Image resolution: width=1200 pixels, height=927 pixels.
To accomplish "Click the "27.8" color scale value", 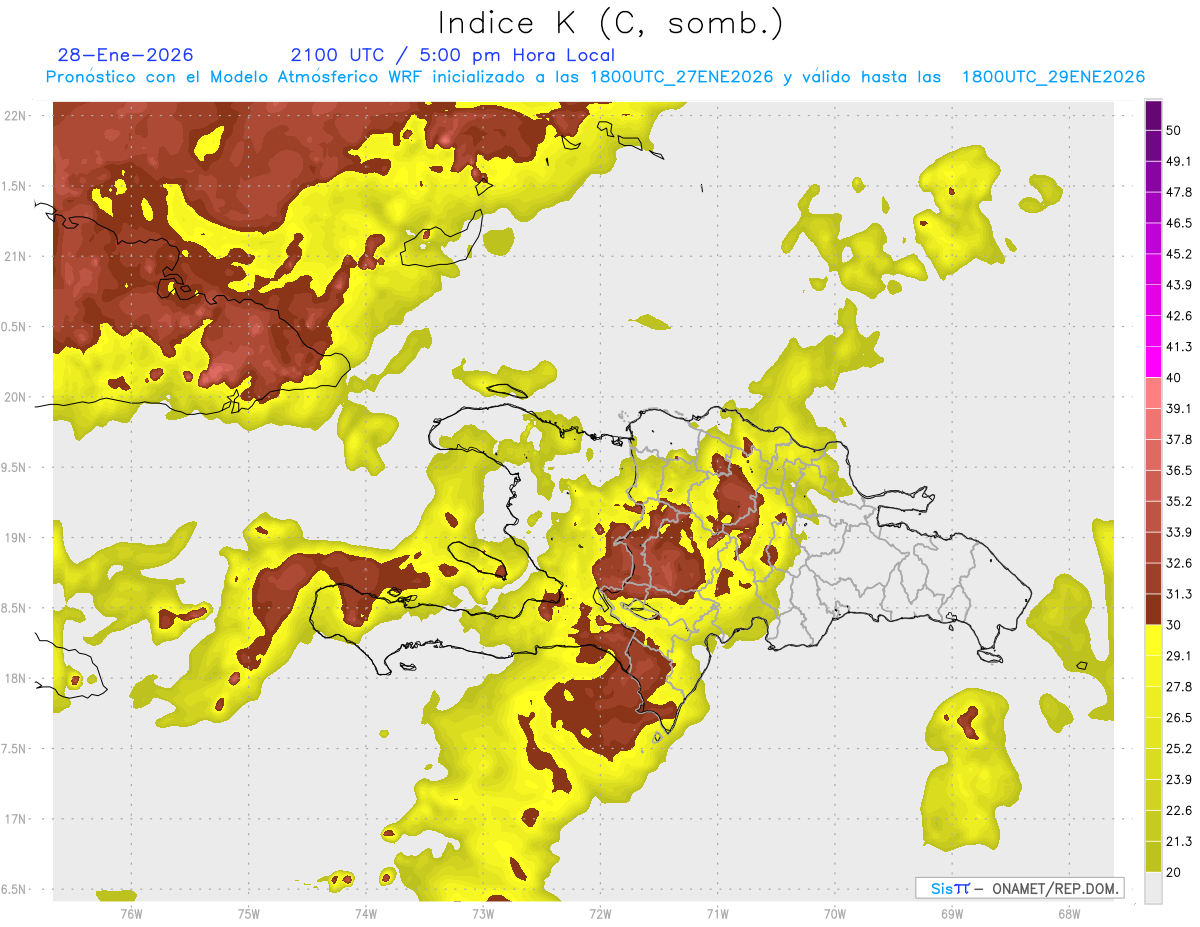I will [x=1179, y=687].
